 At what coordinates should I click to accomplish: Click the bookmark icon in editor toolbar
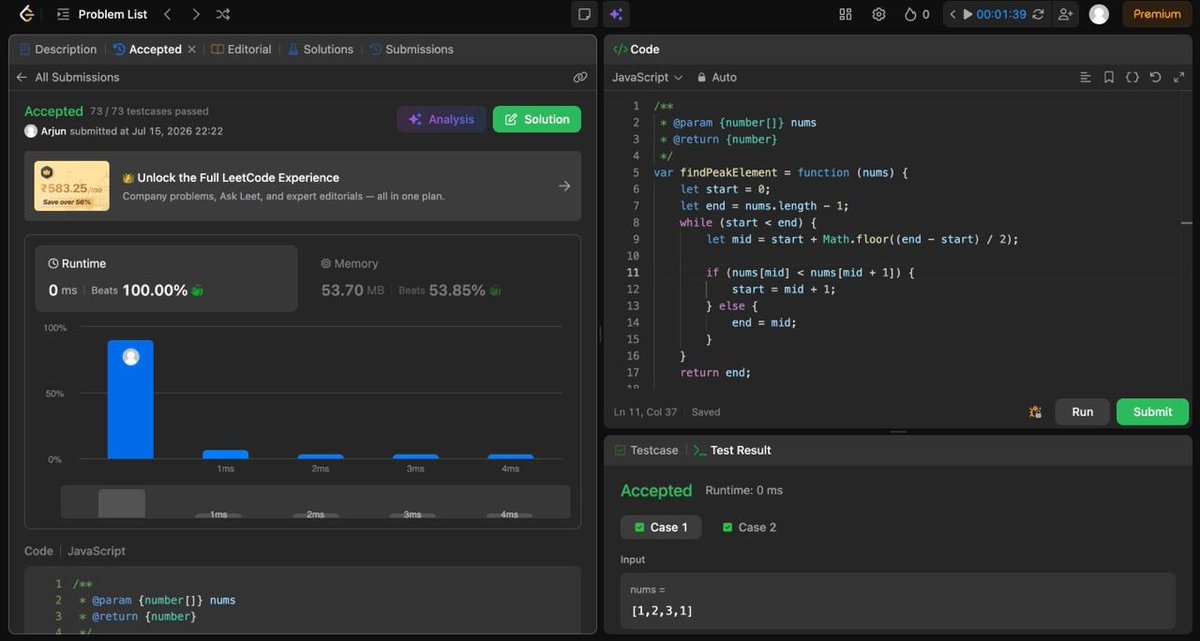point(1109,77)
